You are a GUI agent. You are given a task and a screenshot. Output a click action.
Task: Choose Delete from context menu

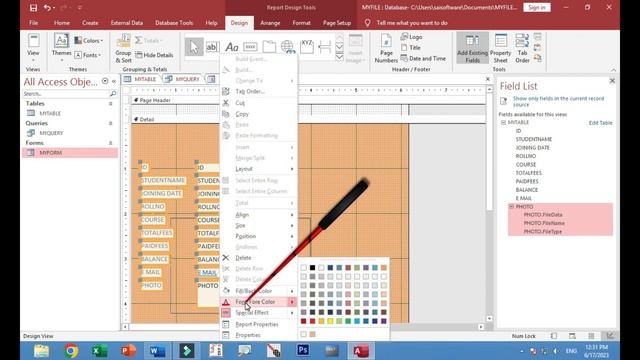(258, 258)
